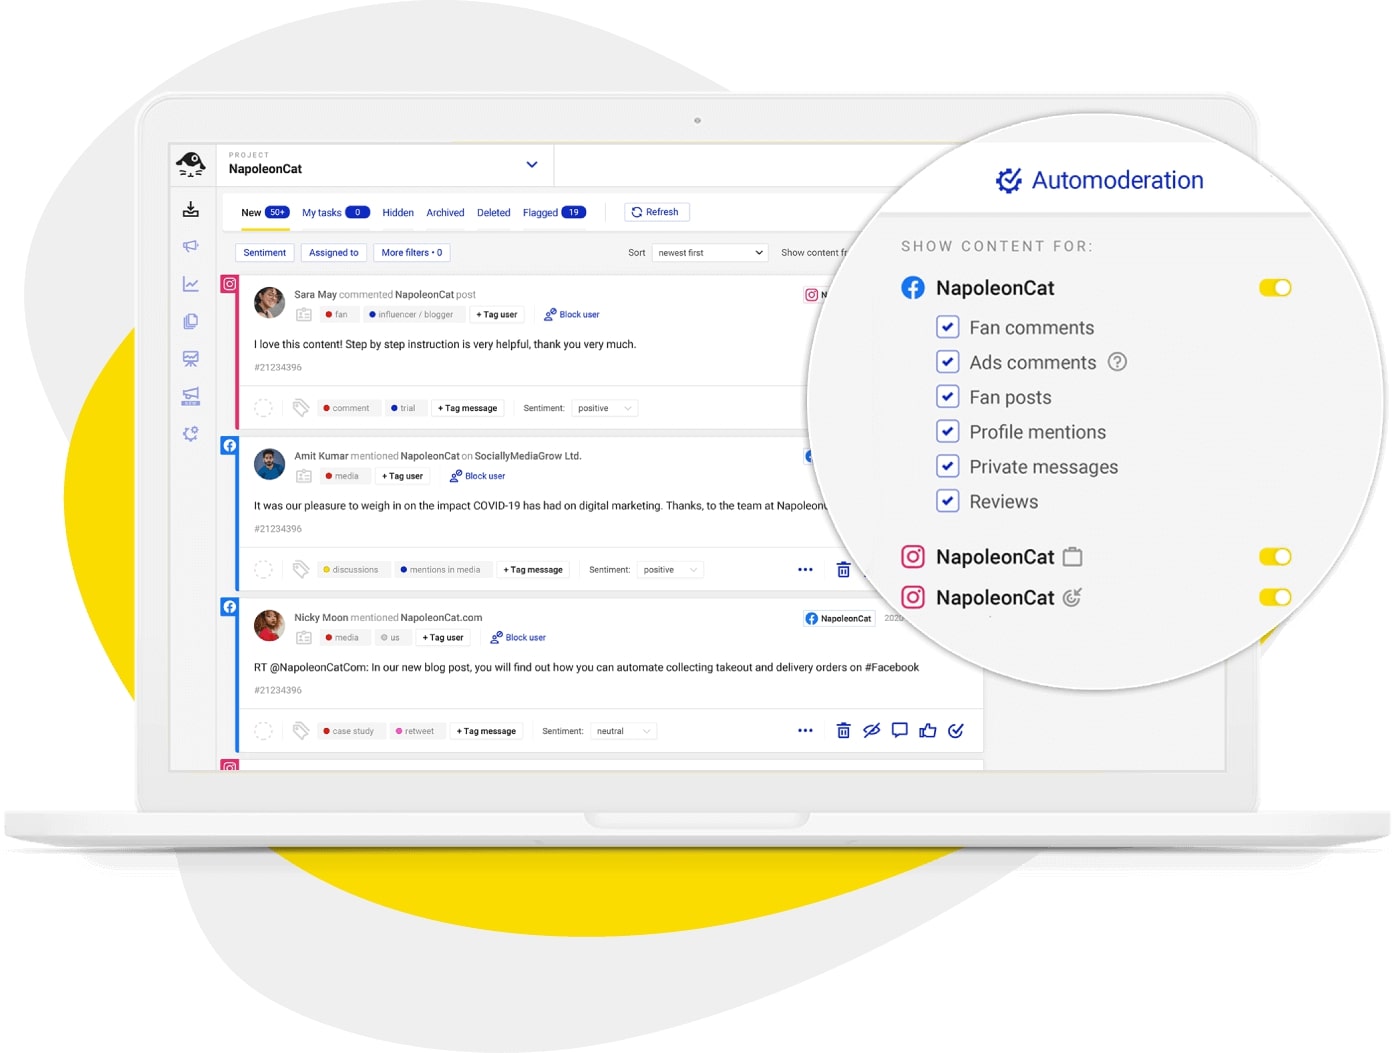Reply to Nicky Moon's message via comment icon

pos(900,731)
